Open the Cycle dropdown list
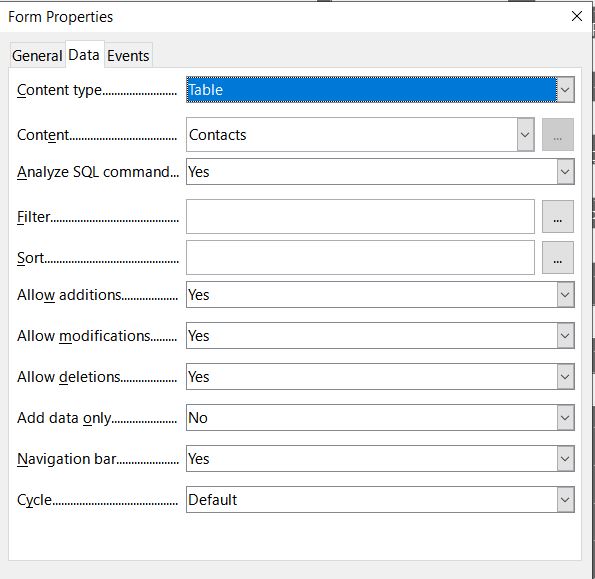 pyautogui.click(x=380, y=500)
